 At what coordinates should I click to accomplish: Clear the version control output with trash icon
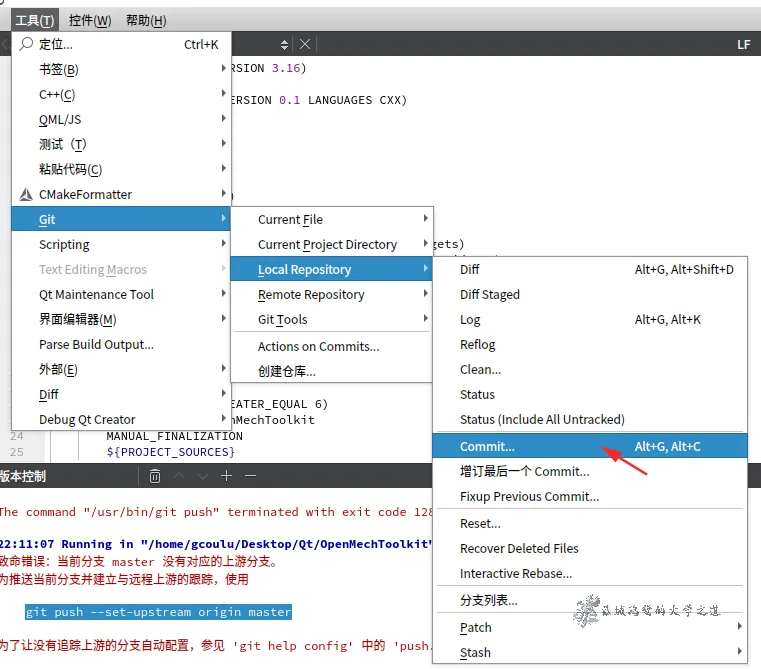(x=155, y=476)
